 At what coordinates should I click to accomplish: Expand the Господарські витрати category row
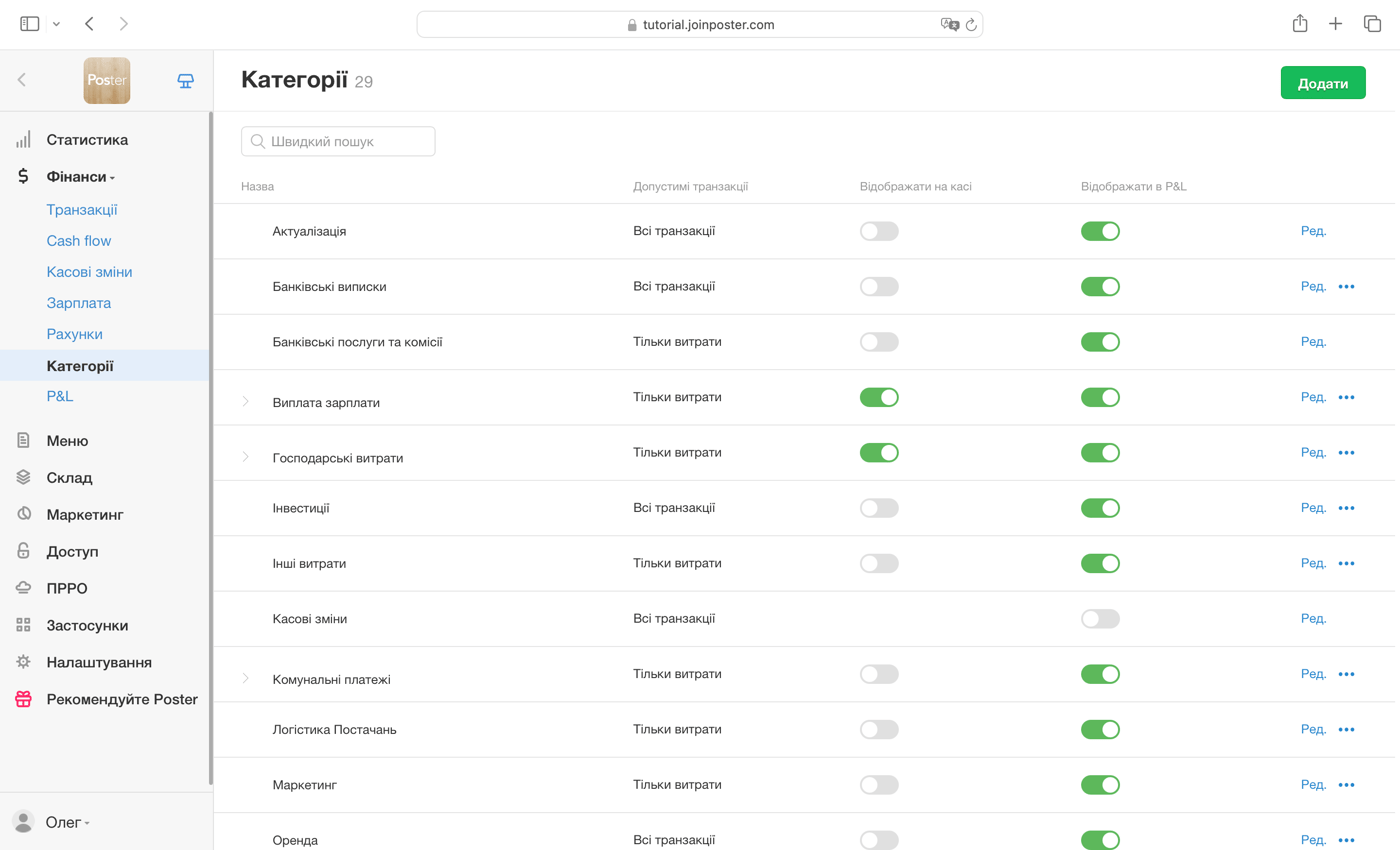pos(246,457)
